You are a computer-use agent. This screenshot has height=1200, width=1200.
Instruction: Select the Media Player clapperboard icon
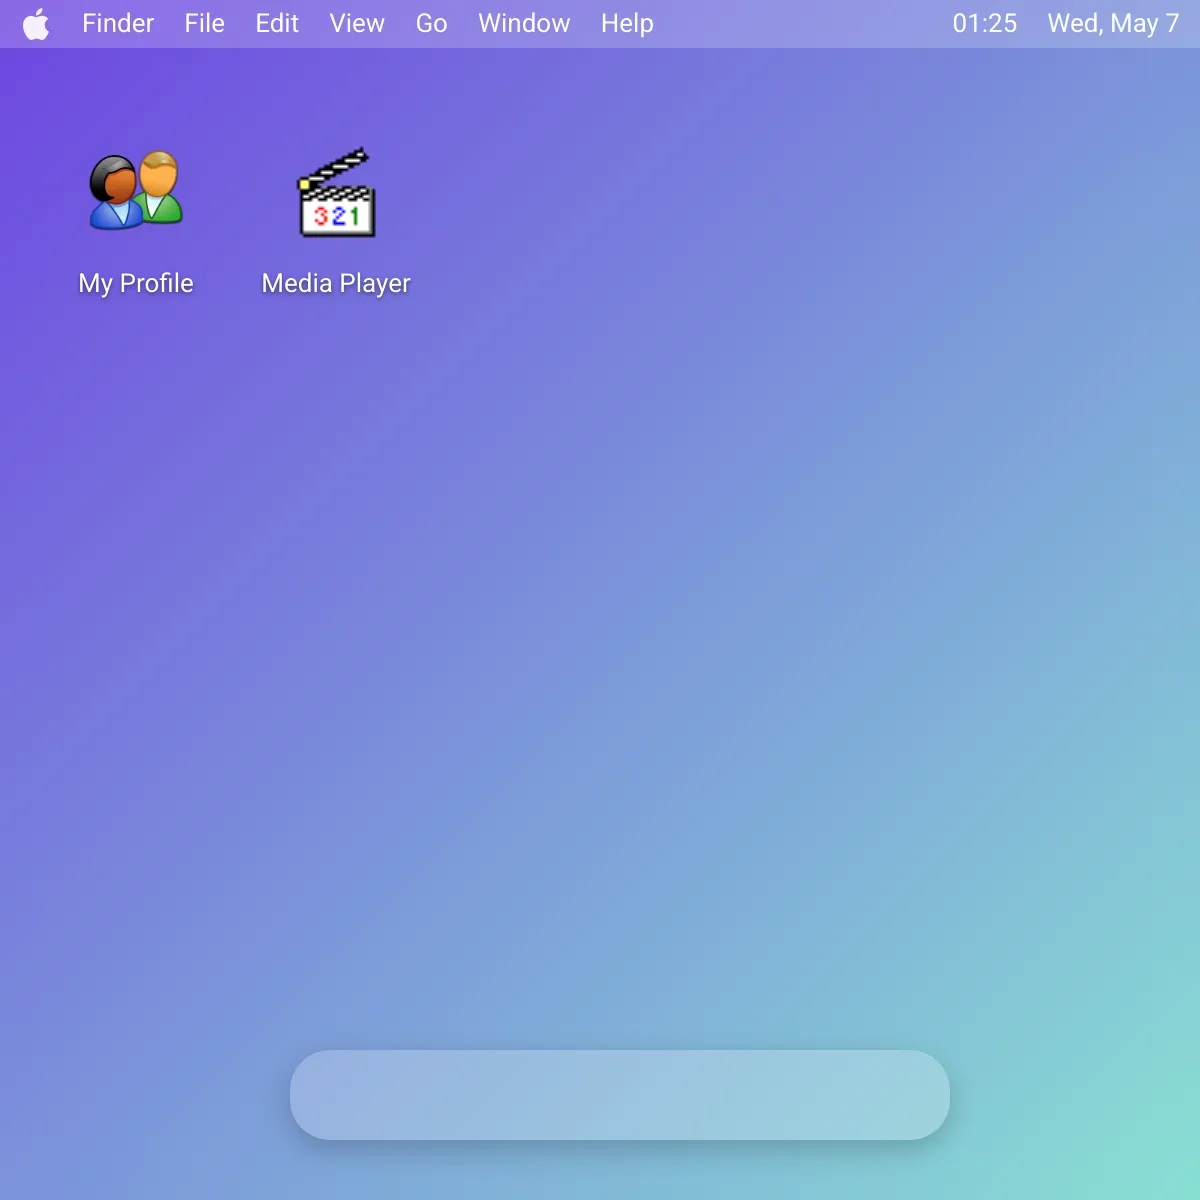(x=337, y=193)
